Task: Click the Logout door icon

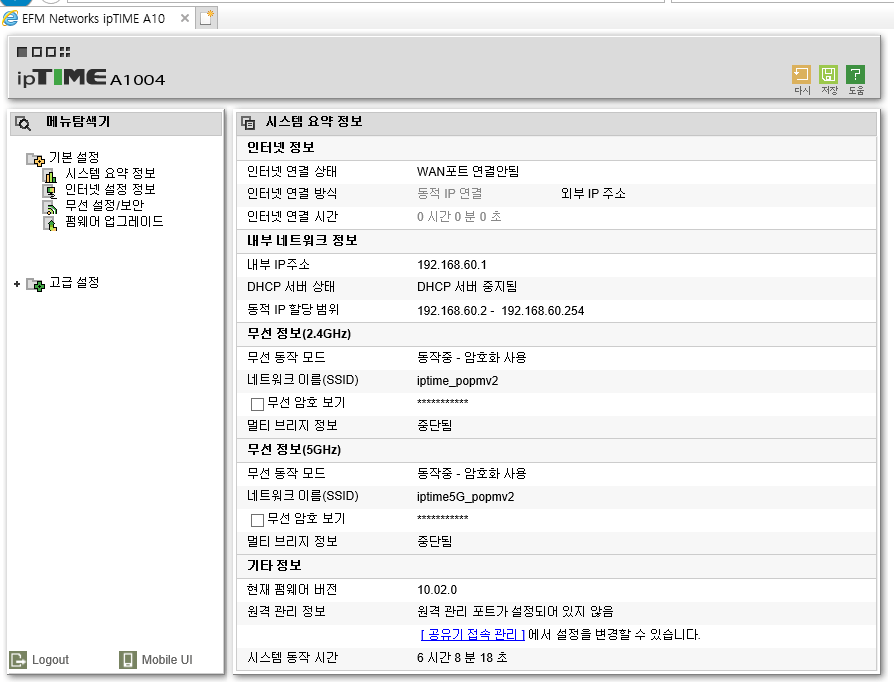Action: 18,660
